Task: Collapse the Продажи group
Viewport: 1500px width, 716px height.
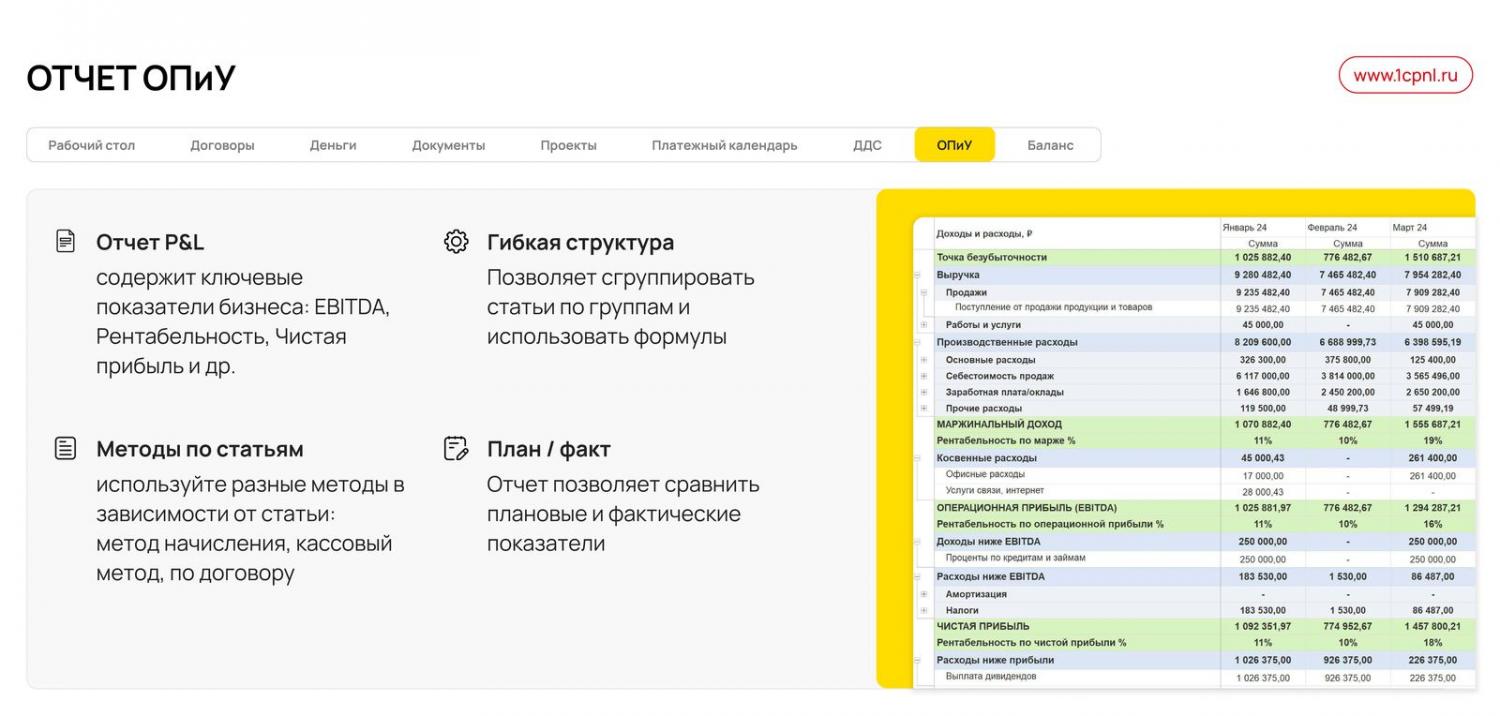Action: pos(924,292)
